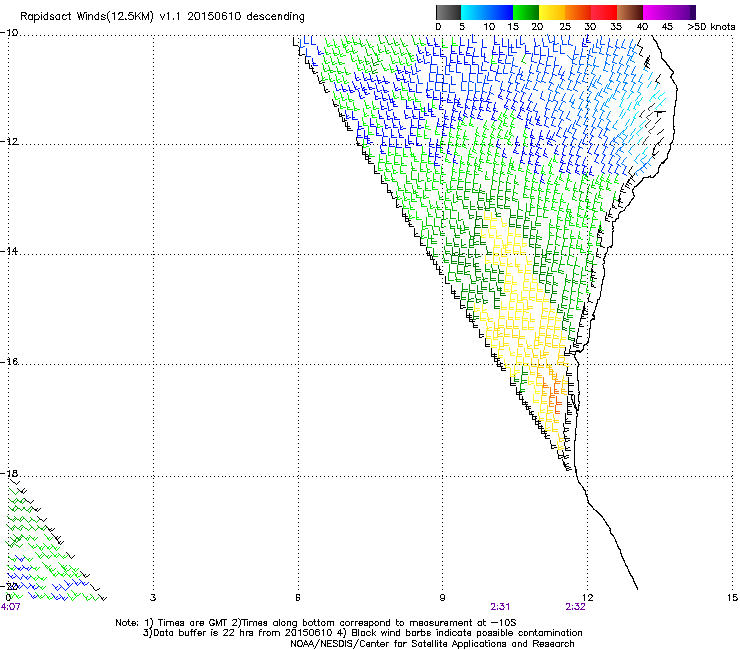Screen dimensions: 740x650
Task: Click the latitude axis label '-10'
Action: tap(9, 33)
